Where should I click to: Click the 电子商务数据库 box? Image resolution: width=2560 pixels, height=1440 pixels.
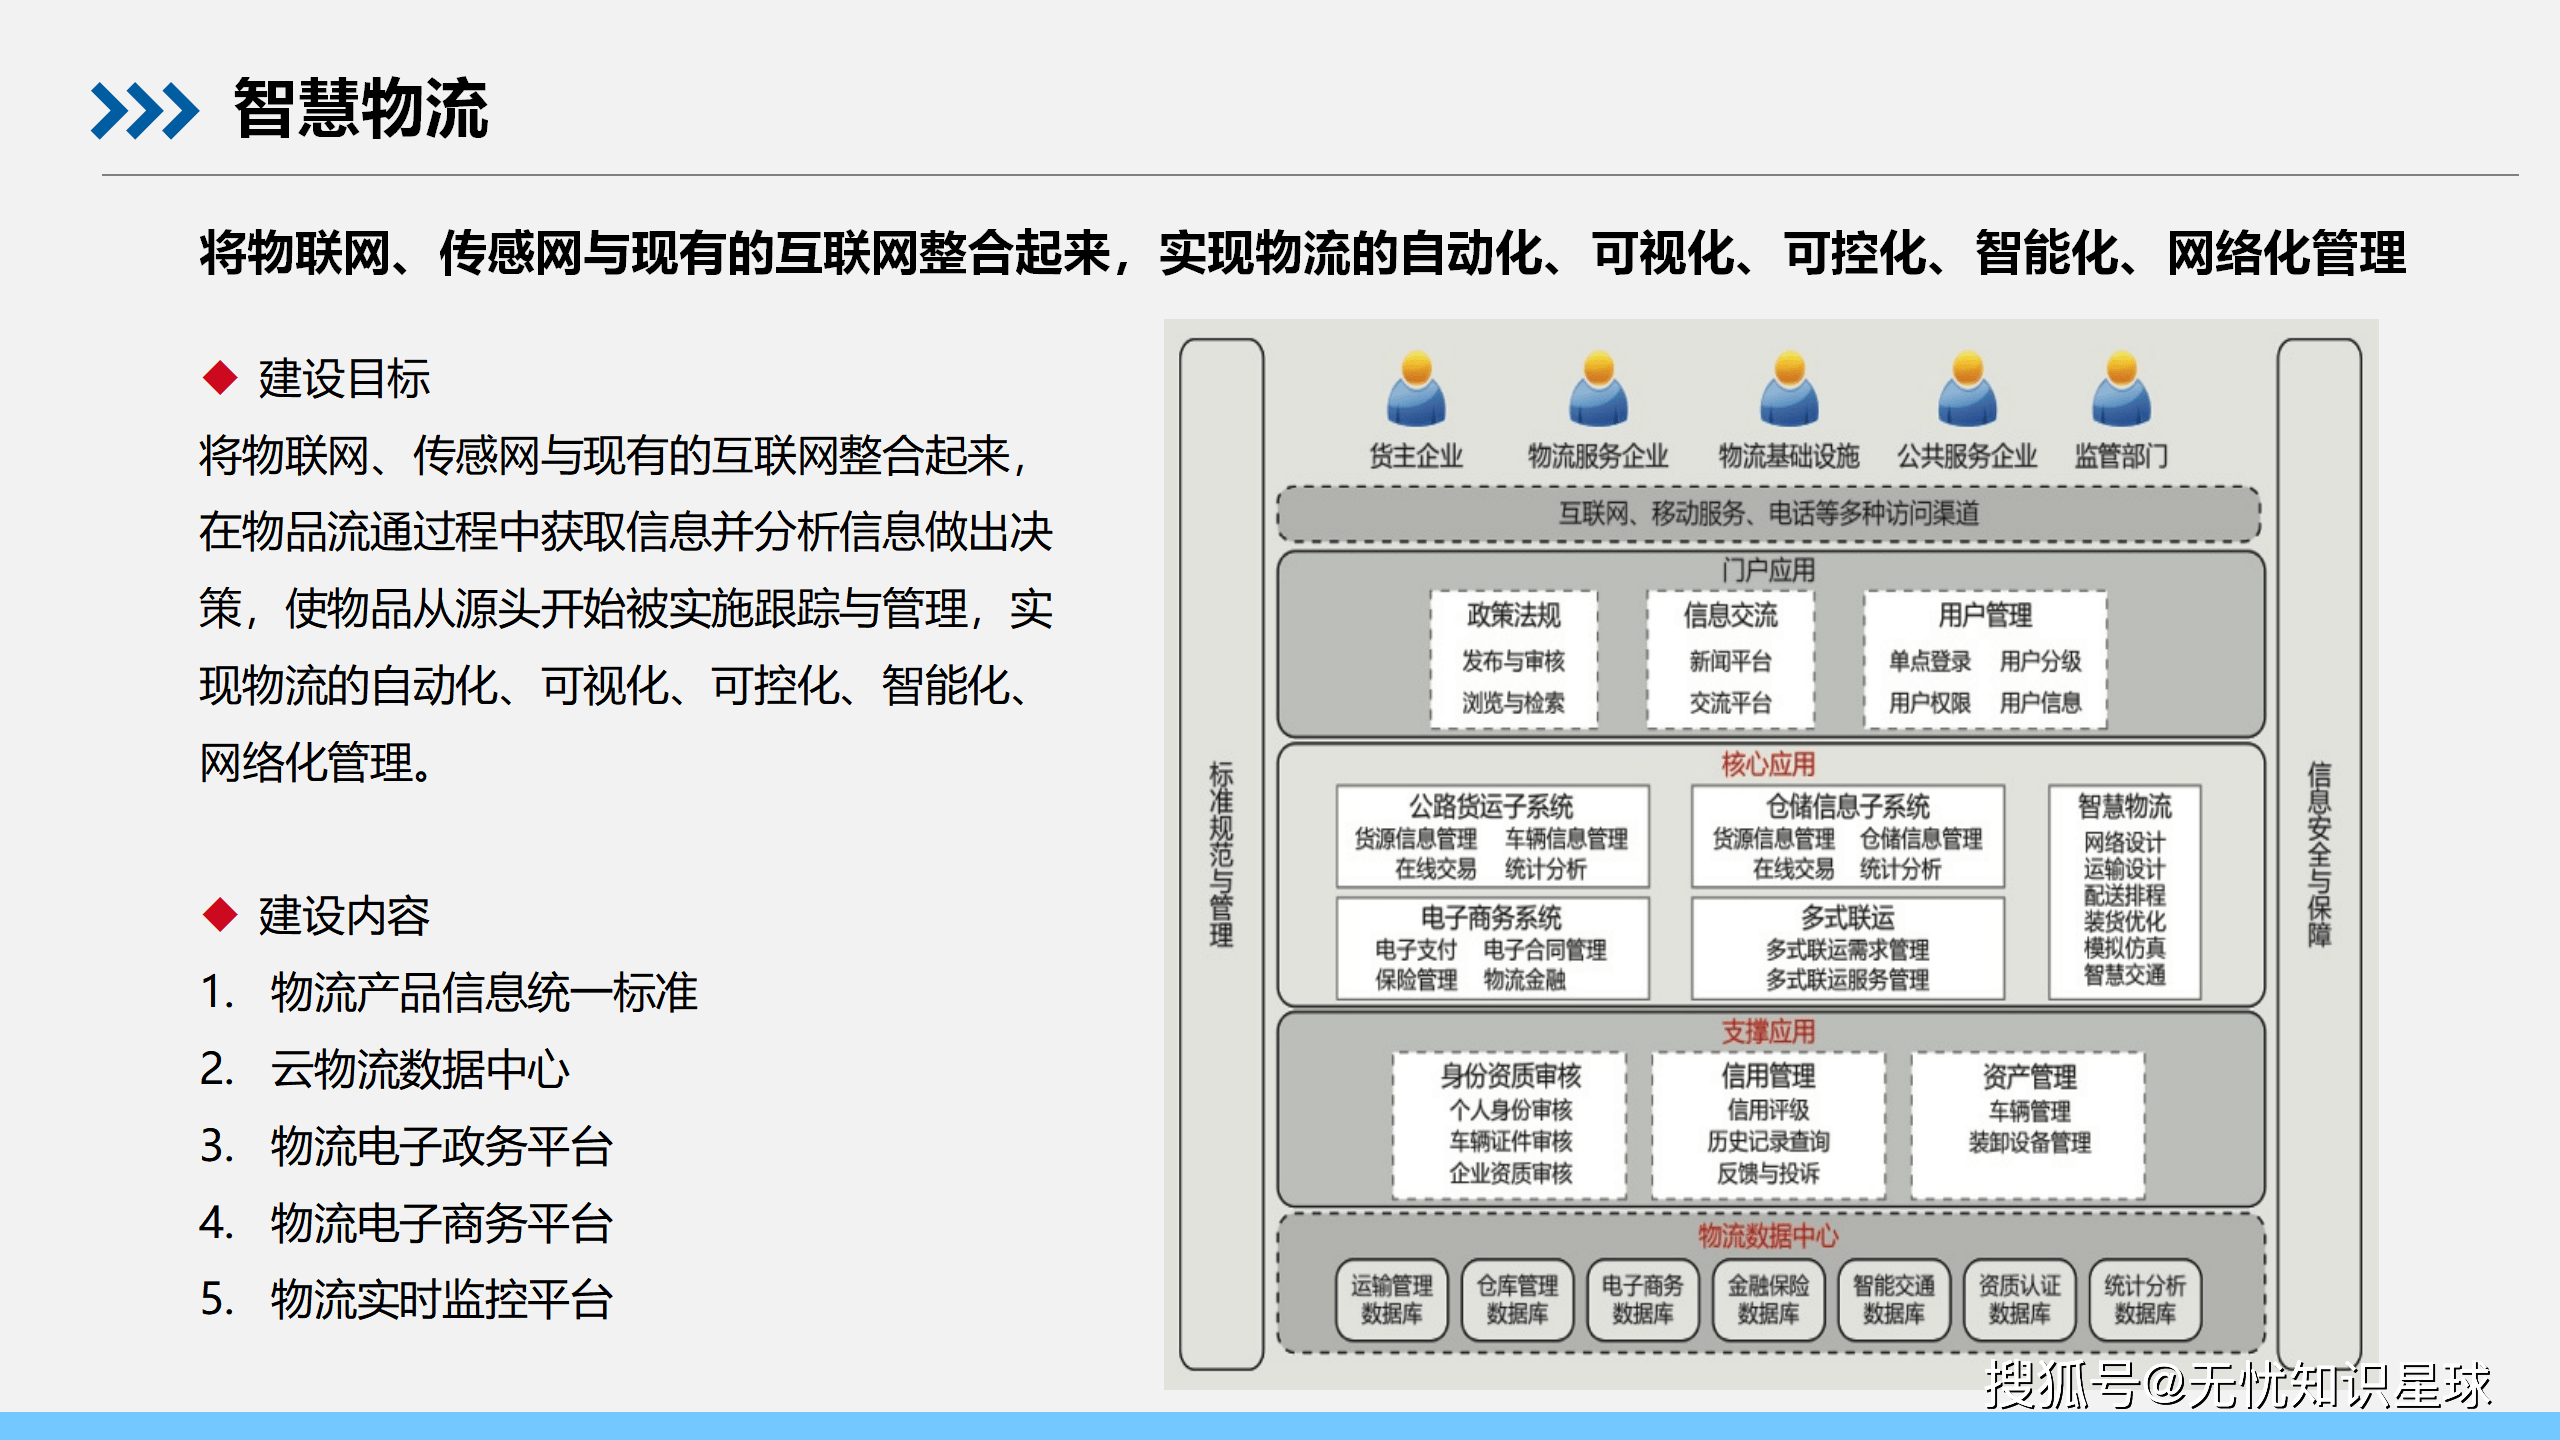[1642, 1299]
